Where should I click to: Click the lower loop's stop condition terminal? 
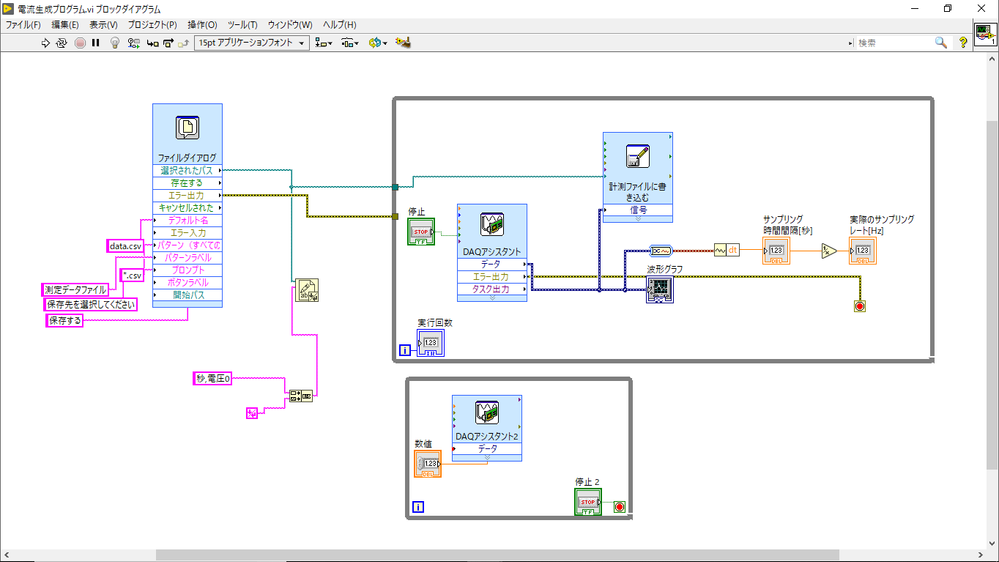619,507
